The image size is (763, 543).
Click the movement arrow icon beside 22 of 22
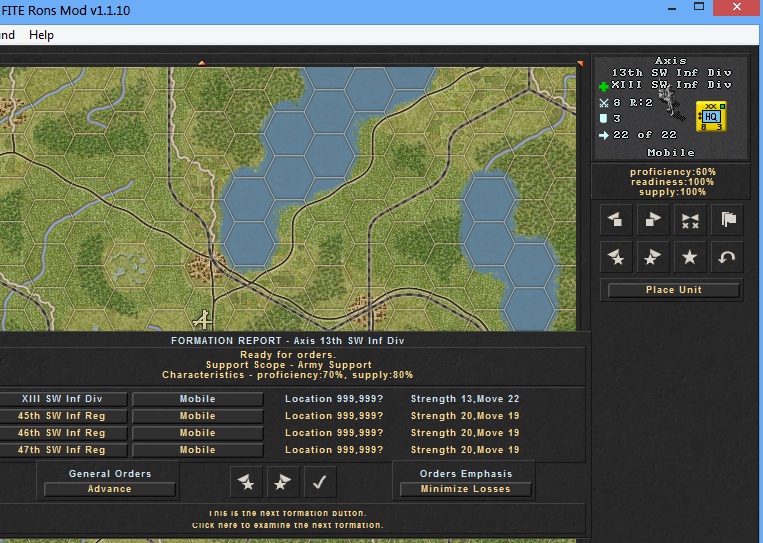(604, 135)
